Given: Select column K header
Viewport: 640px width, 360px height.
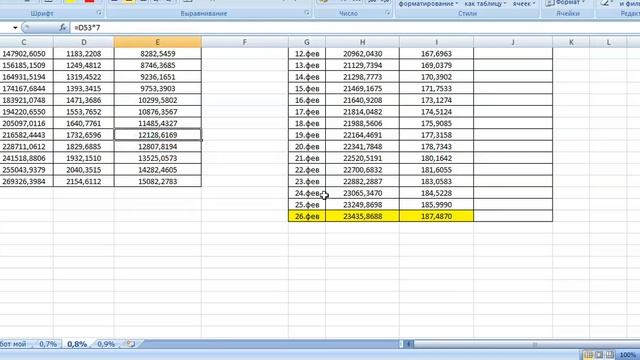Looking at the screenshot, I should 571,42.
